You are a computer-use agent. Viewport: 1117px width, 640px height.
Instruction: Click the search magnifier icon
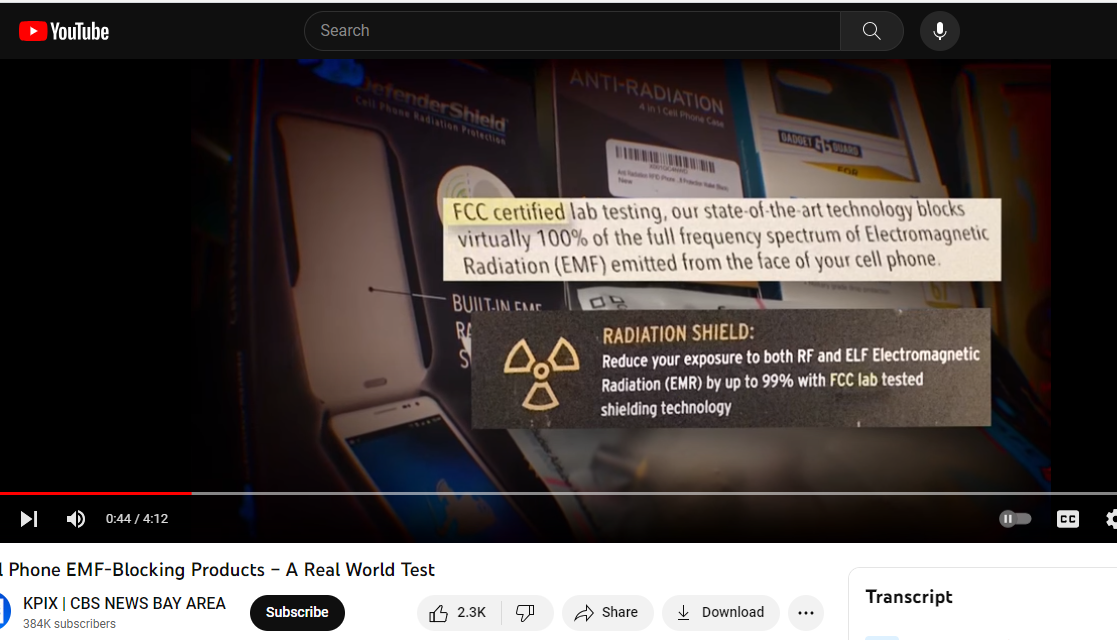tap(870, 30)
